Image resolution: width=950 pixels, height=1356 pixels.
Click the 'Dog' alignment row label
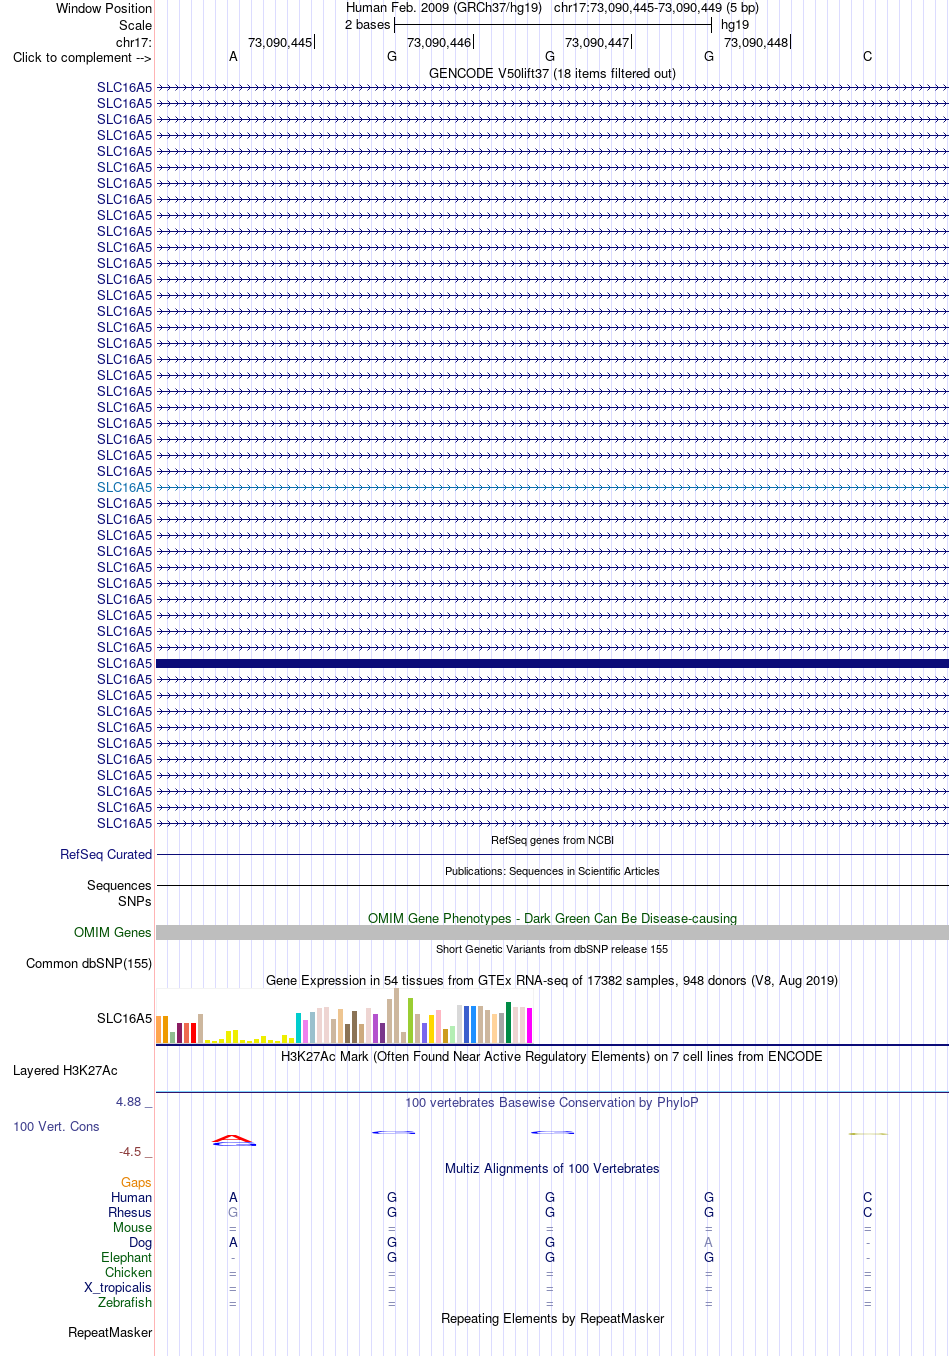click(x=140, y=1242)
